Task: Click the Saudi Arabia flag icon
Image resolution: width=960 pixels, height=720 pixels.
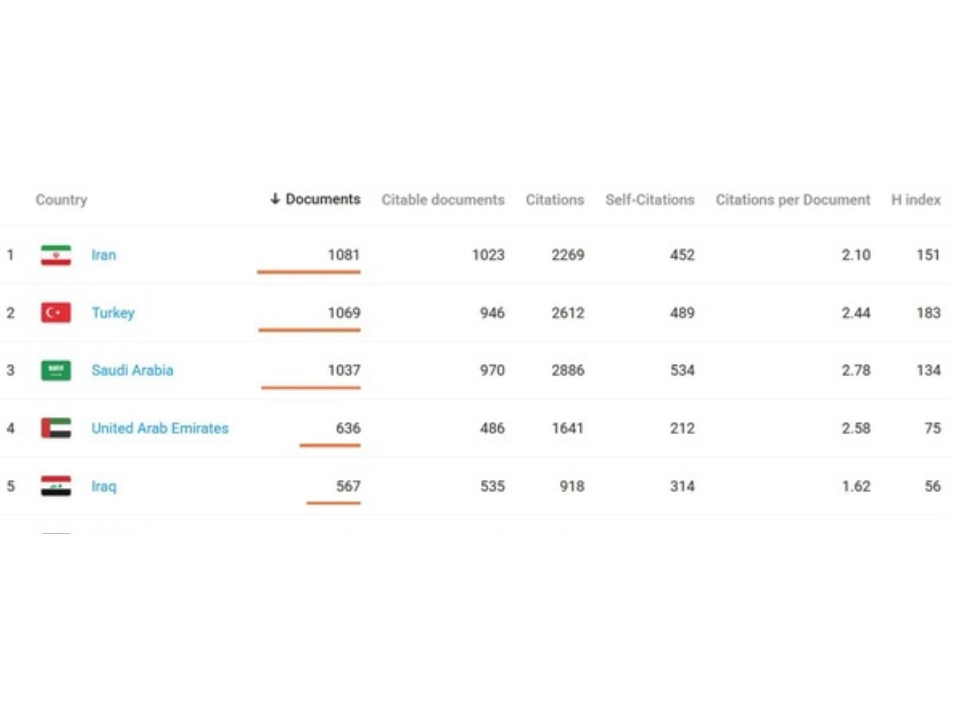Action: 56,370
